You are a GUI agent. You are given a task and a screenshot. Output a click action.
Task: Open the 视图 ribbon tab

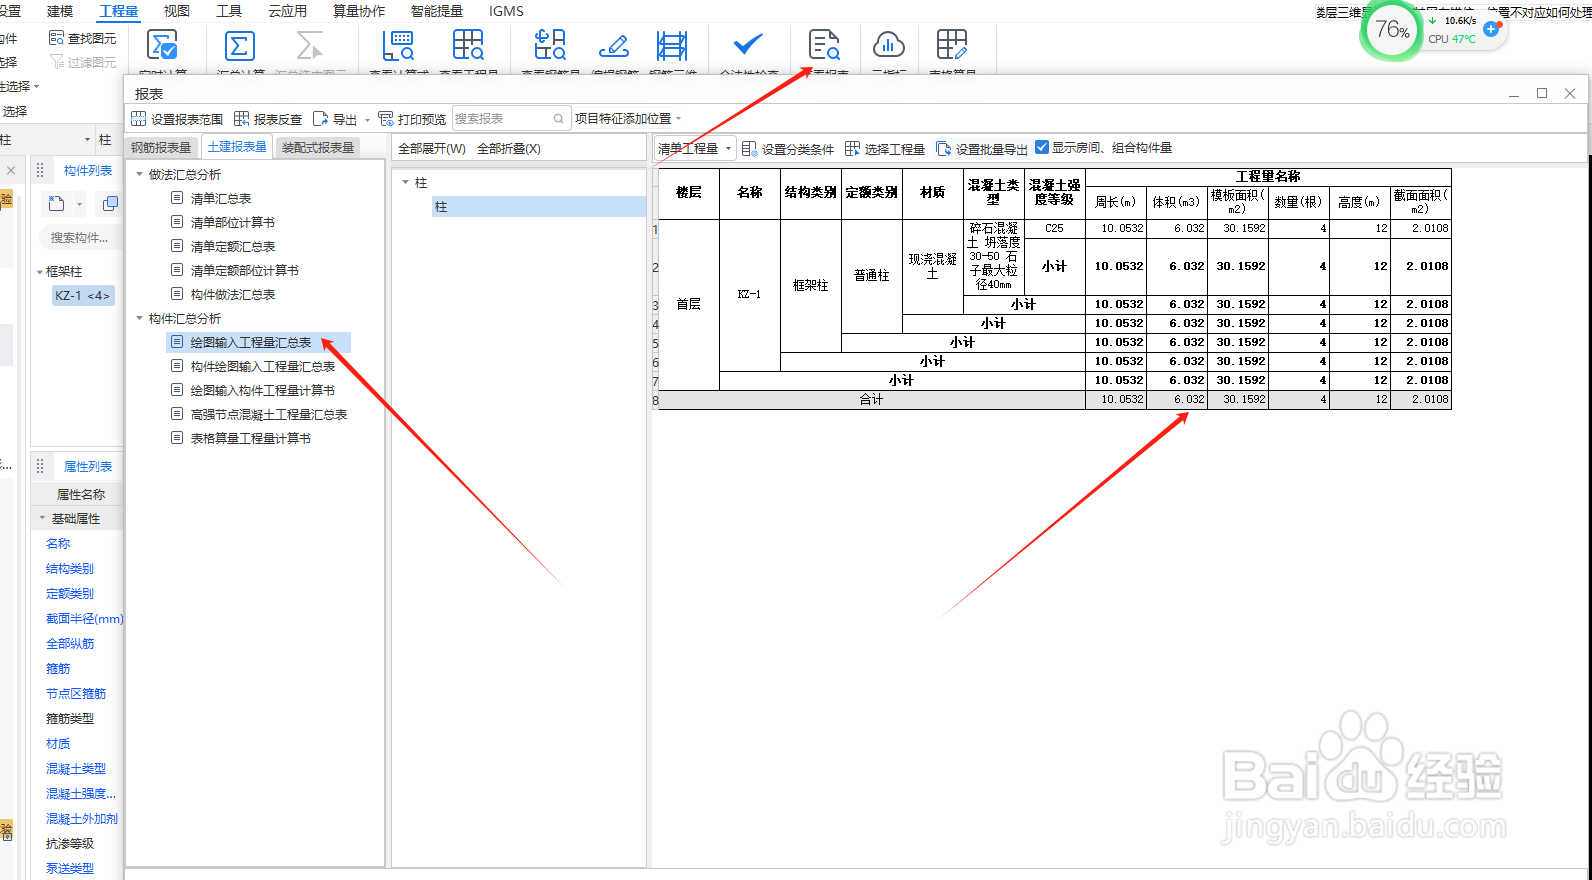[176, 11]
